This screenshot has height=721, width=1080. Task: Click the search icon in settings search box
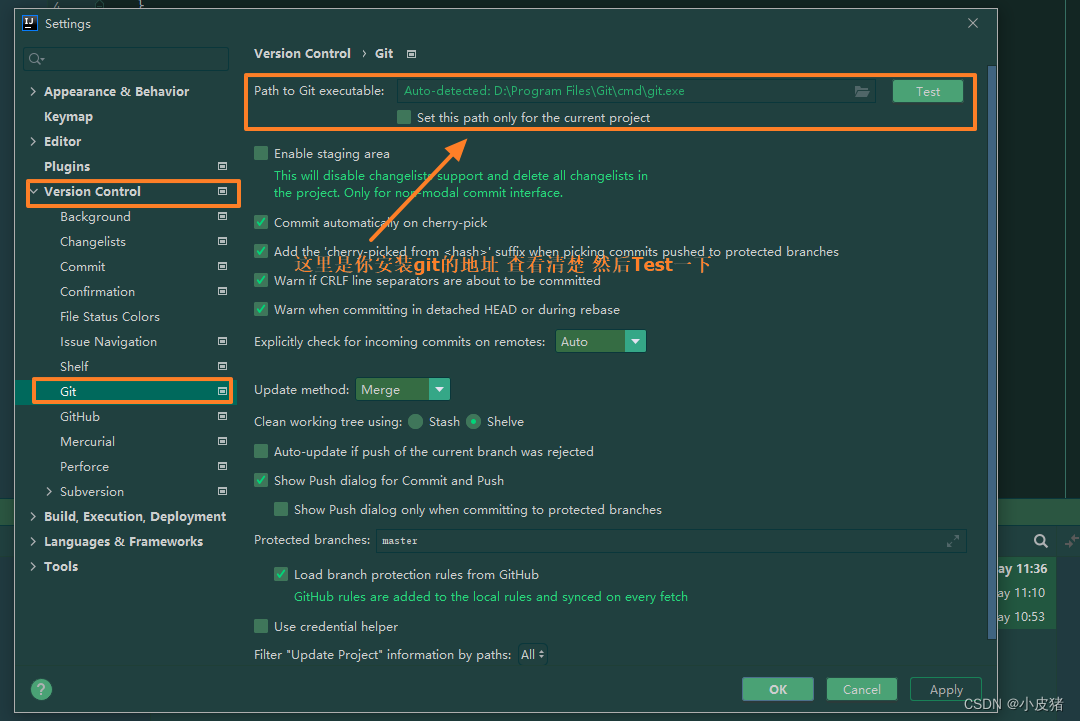(x=37, y=59)
